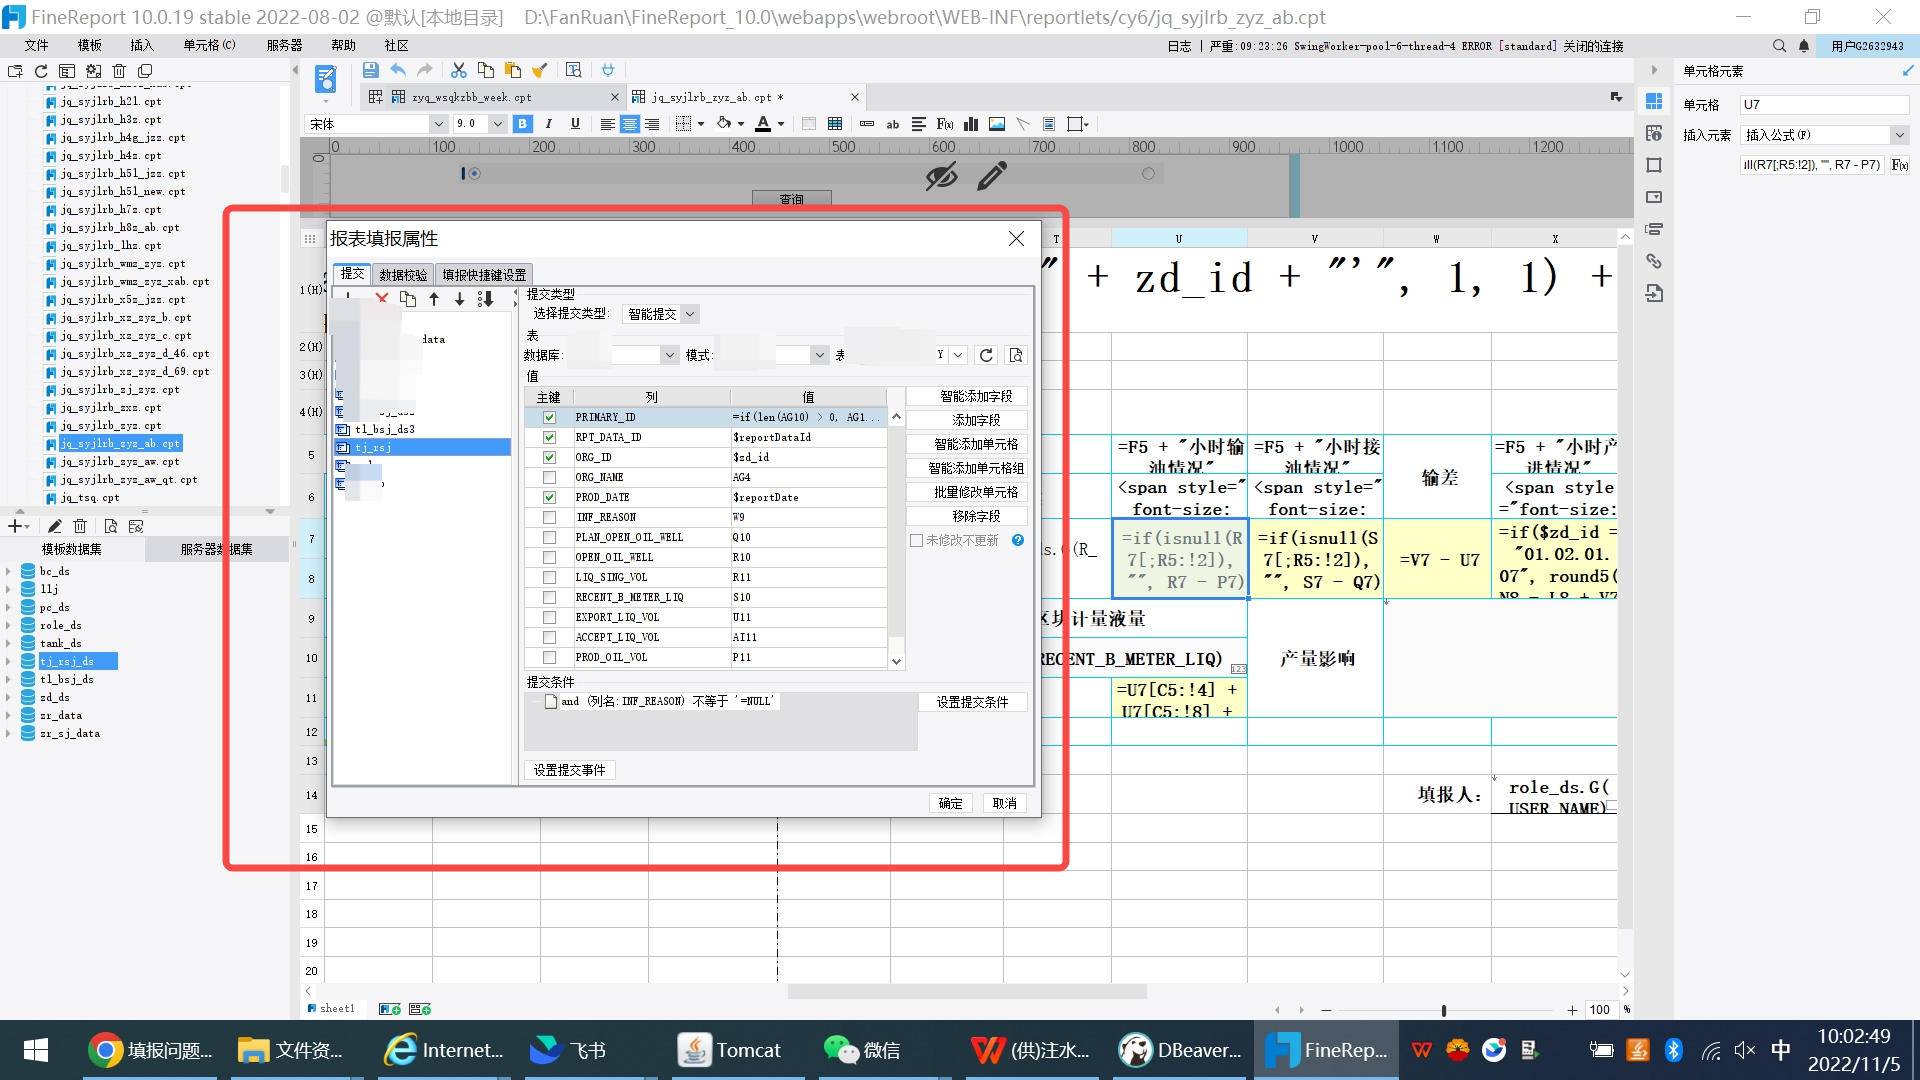
Task: Expand the 插入公式 dropdown in right panel
Action: point(1898,135)
